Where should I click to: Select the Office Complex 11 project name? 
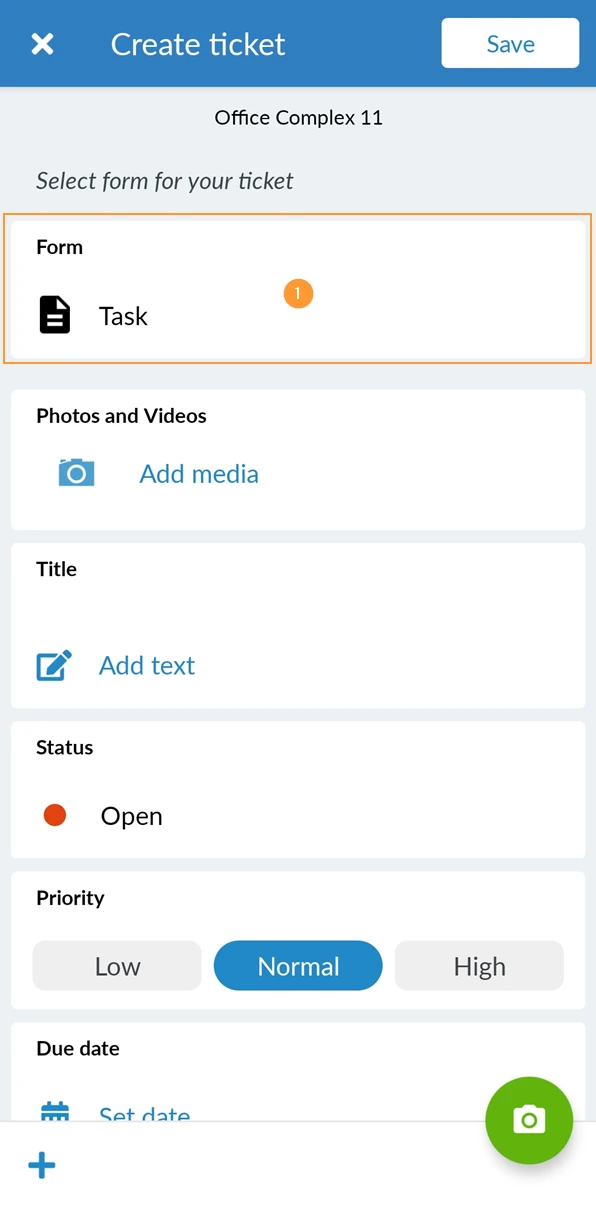point(298,118)
